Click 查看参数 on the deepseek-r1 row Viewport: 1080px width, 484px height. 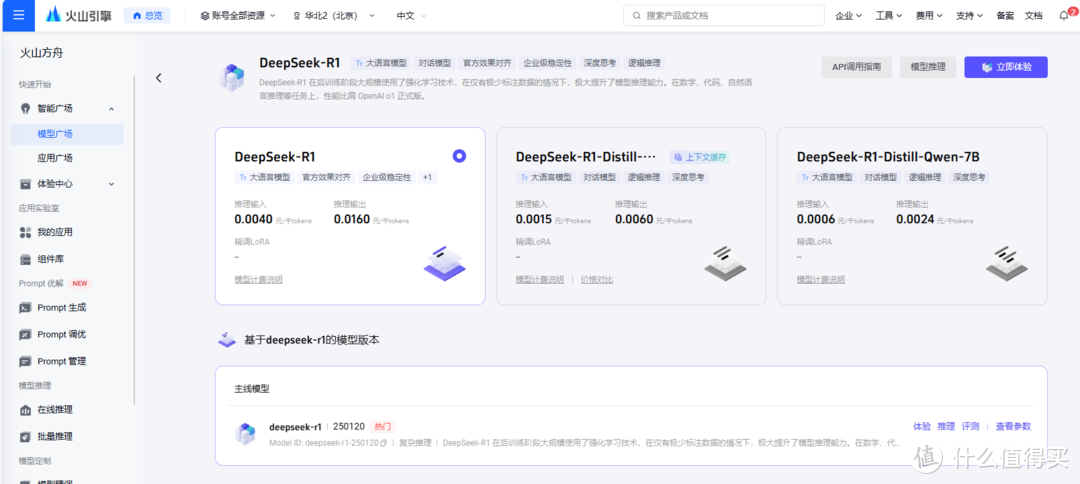coord(1013,427)
